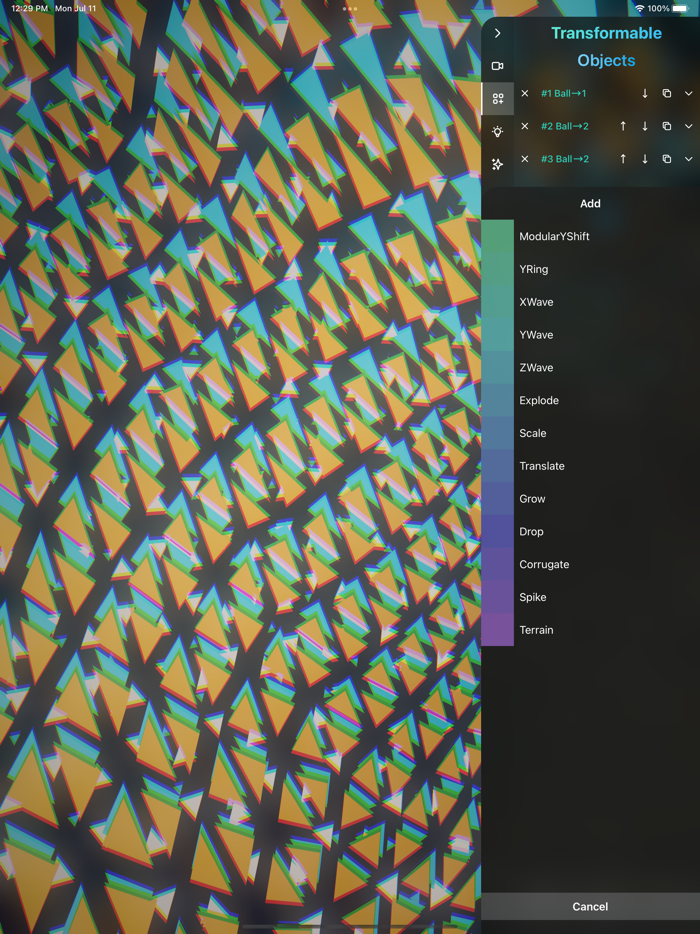Move #2 Ball→2 up
The image size is (700, 934).
(623, 126)
